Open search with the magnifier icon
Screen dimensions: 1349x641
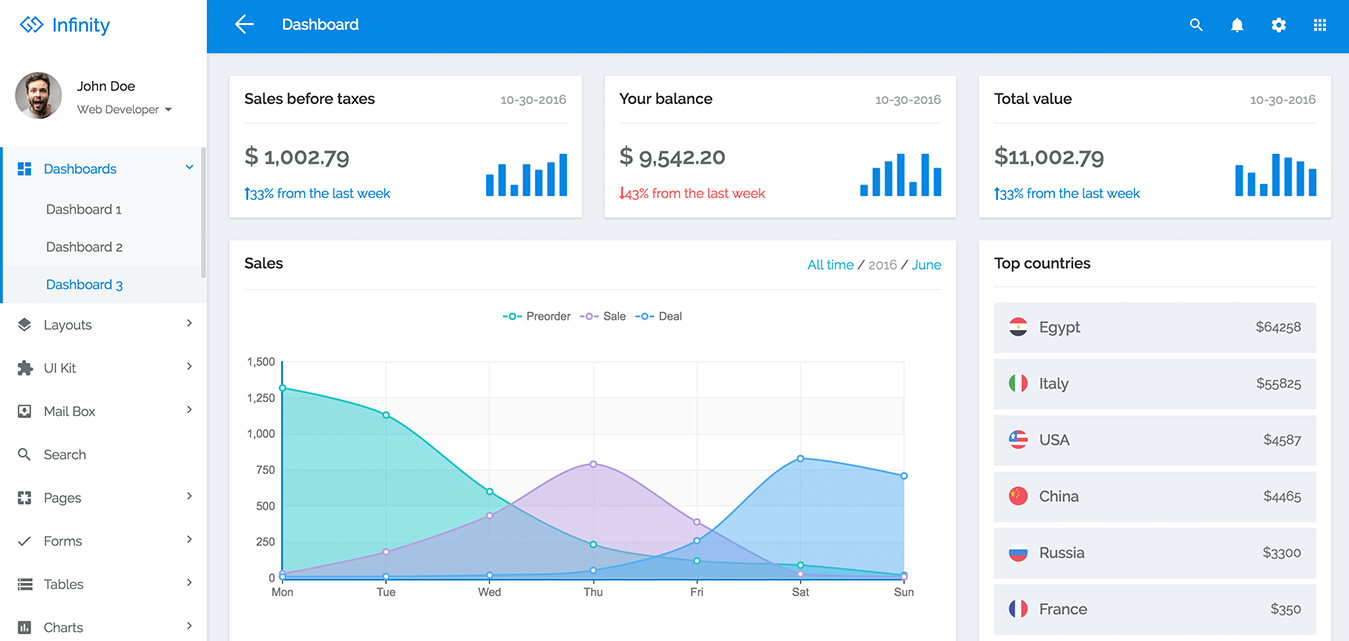click(x=1196, y=25)
